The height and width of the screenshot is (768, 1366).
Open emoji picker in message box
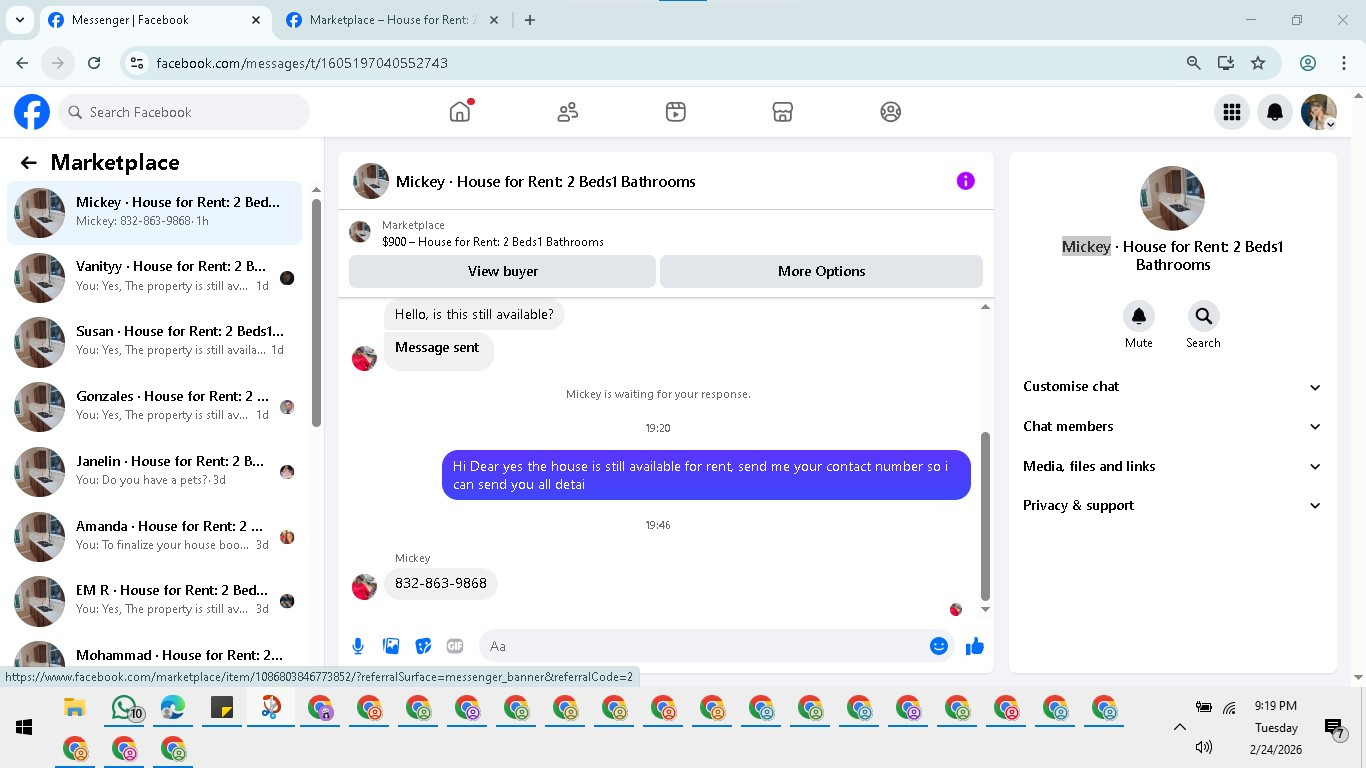[939, 646]
